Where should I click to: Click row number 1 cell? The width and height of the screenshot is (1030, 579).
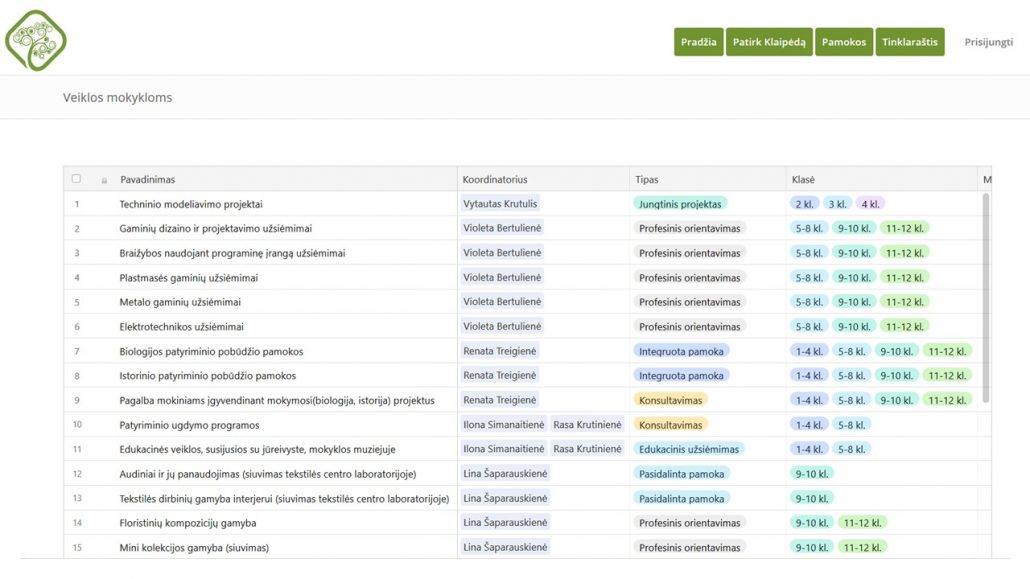[x=77, y=204]
